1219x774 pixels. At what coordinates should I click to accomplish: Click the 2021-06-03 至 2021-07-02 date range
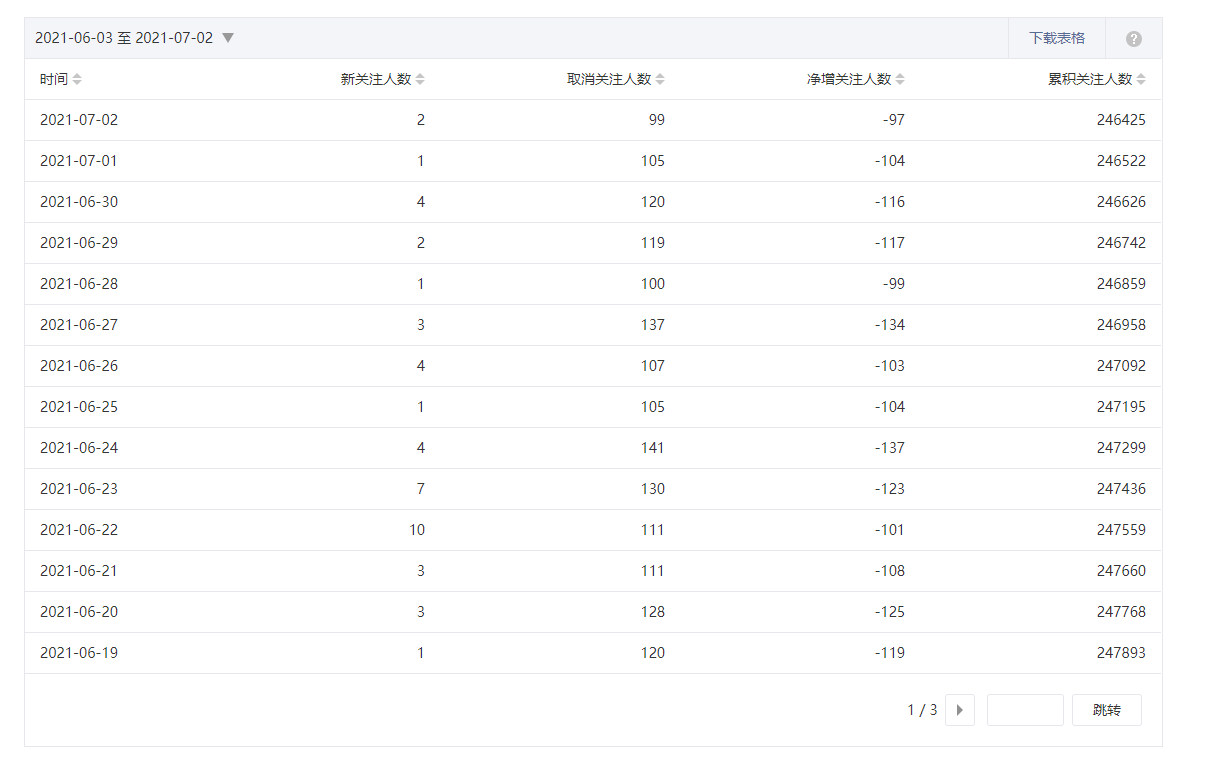tap(124, 38)
